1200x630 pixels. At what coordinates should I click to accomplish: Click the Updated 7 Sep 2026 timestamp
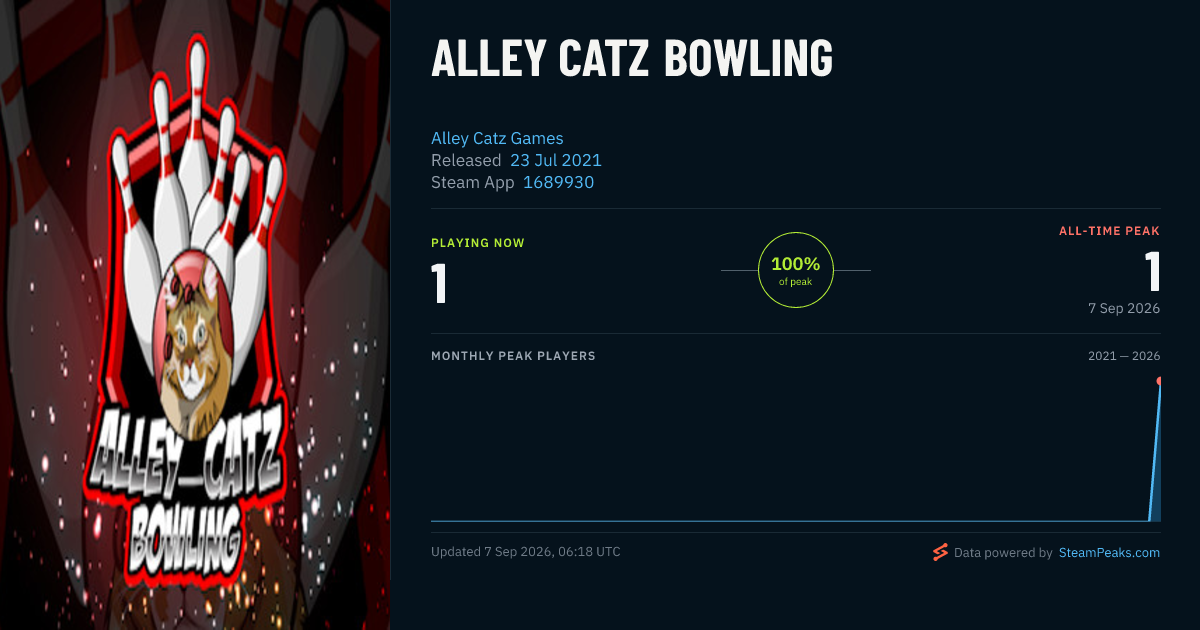pos(526,552)
